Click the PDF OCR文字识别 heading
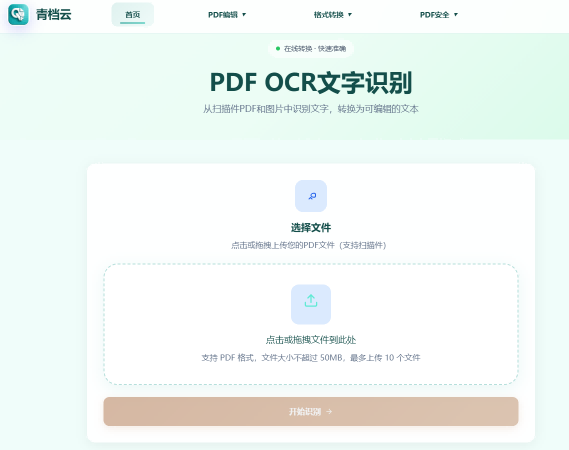Viewport: 569px width, 450px height. (x=311, y=82)
